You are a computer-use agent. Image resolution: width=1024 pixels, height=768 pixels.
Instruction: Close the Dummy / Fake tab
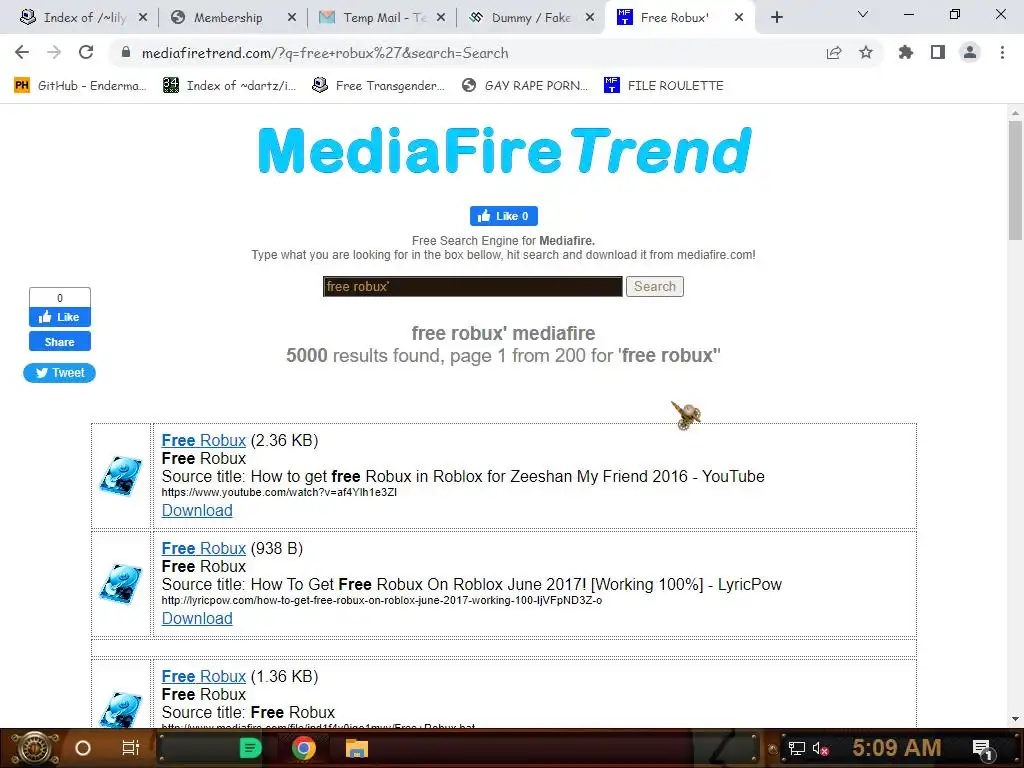tap(590, 18)
